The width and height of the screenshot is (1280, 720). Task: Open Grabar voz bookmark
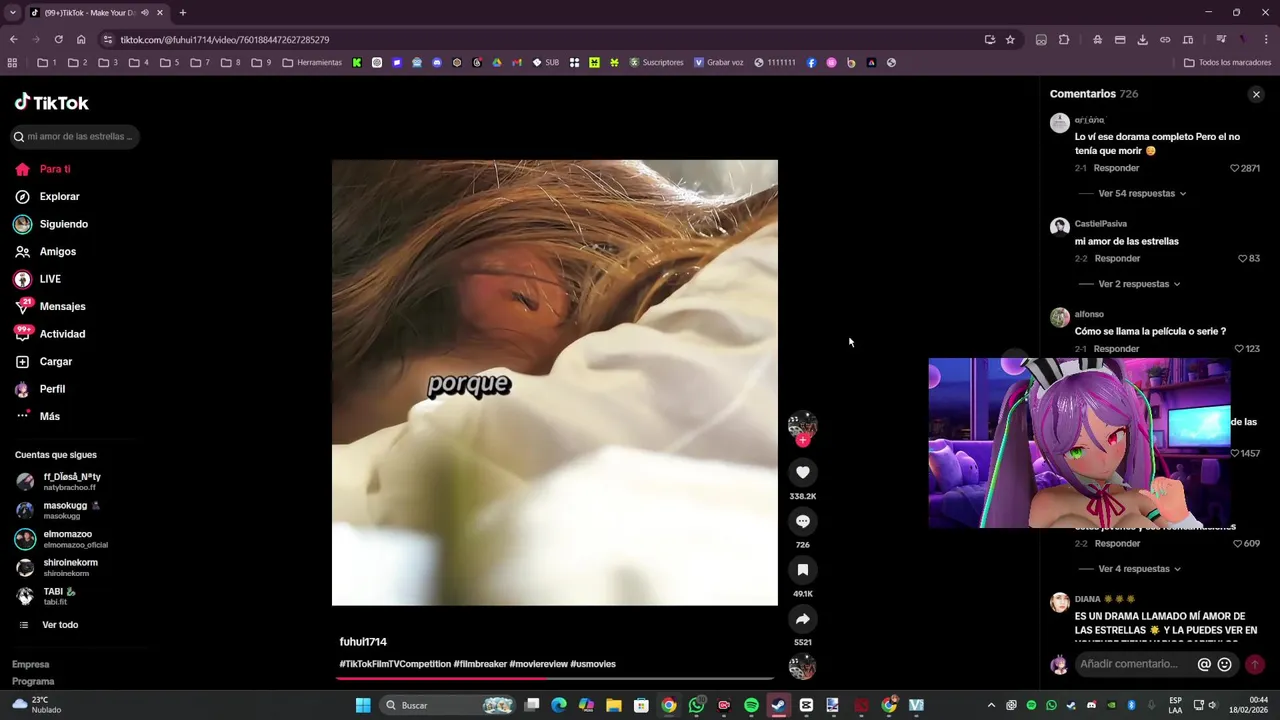718,62
